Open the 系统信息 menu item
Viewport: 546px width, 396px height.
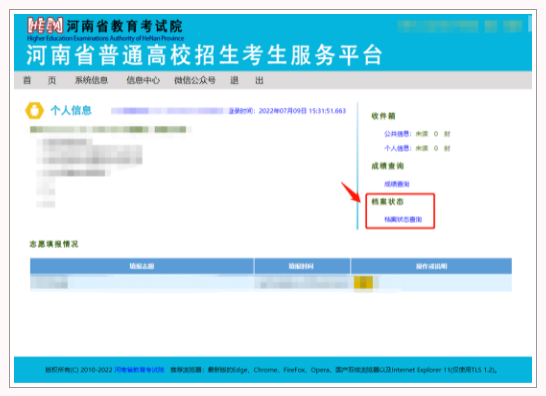tap(91, 80)
